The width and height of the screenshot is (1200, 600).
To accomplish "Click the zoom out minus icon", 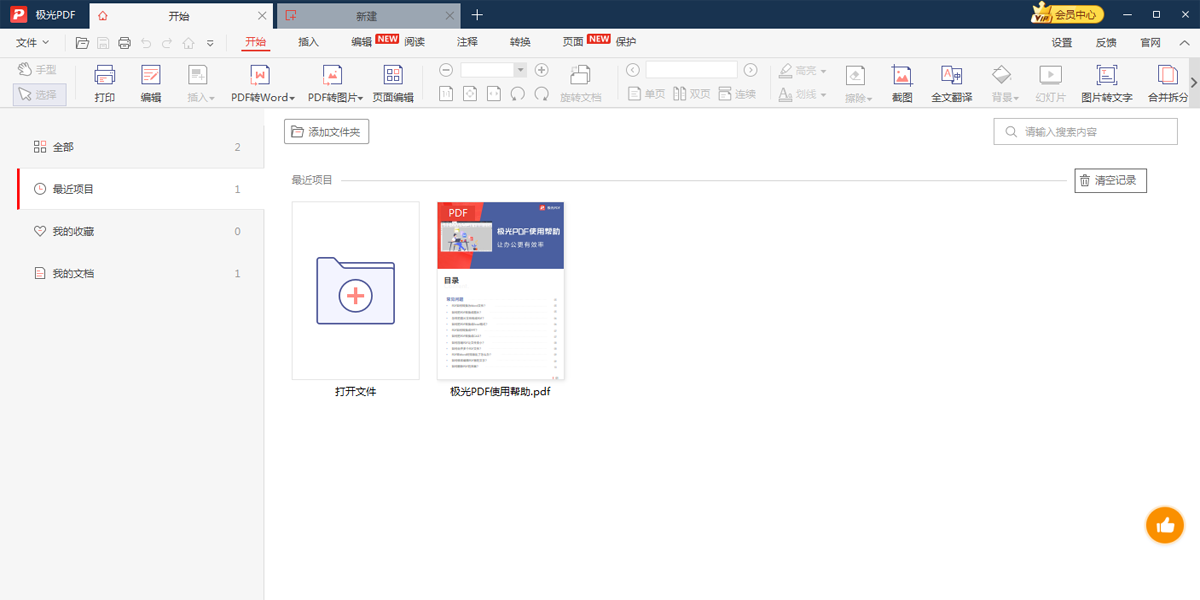I will (446, 70).
